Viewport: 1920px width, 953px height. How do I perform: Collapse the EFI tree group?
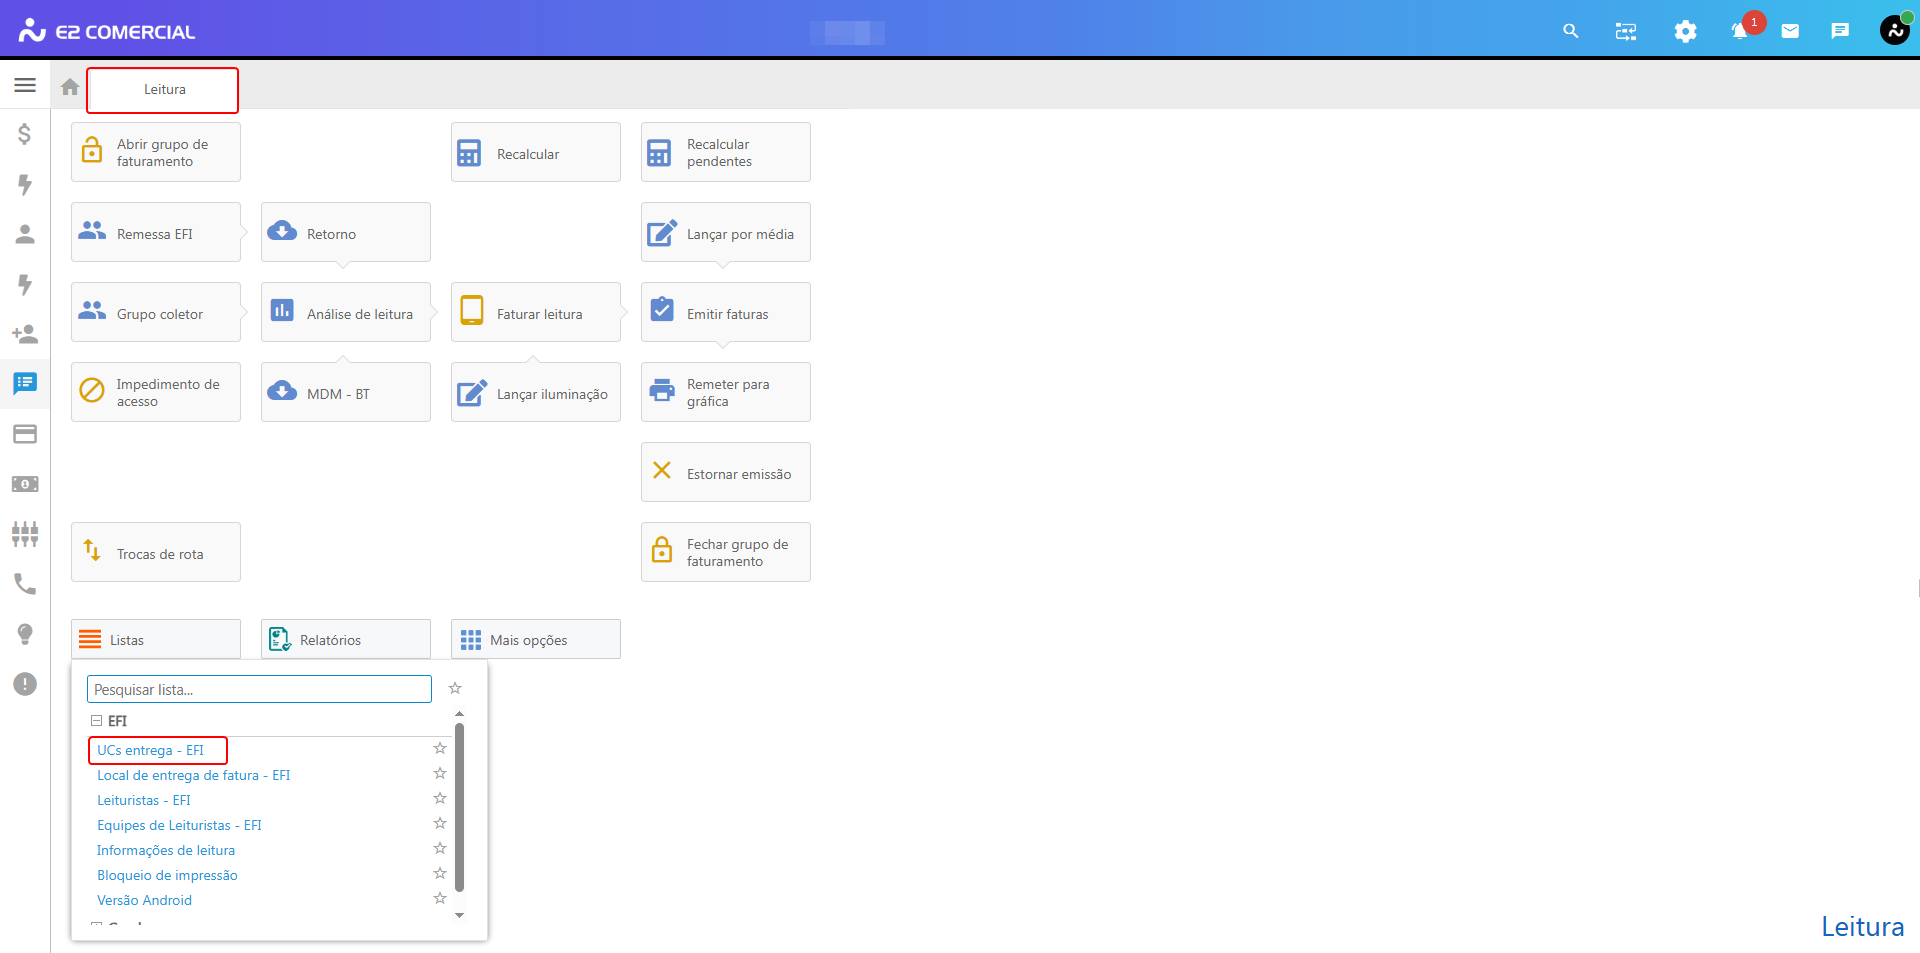point(97,721)
